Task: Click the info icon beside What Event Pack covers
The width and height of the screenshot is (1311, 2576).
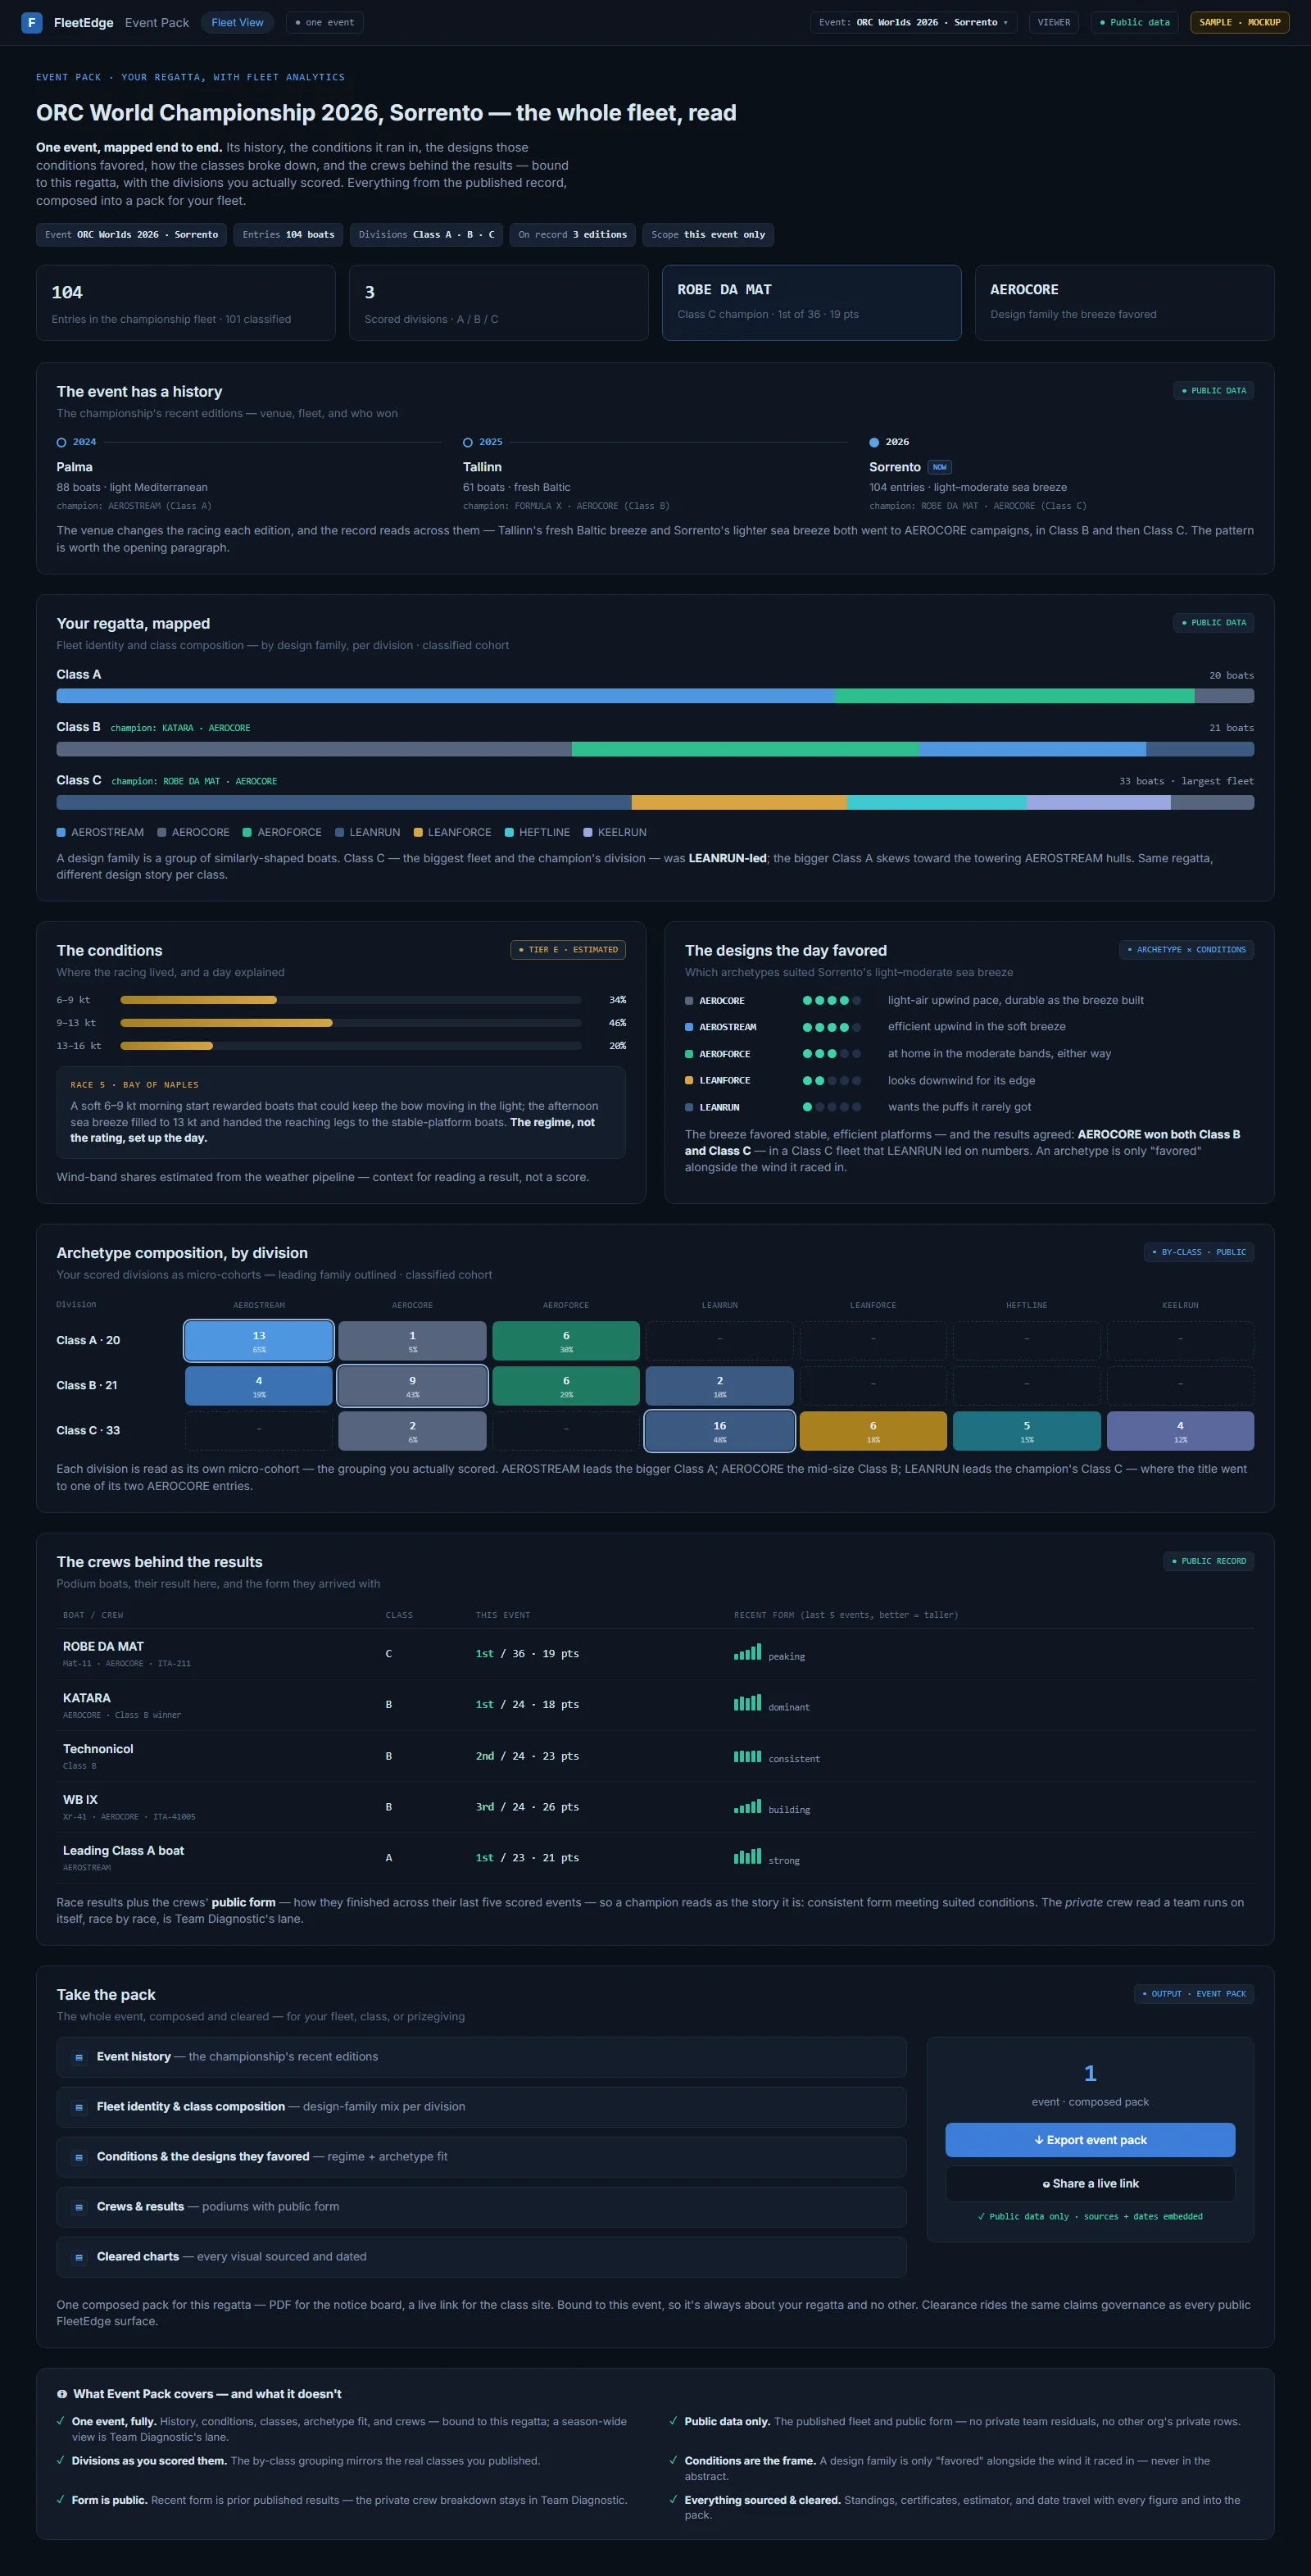Action: (62, 2394)
